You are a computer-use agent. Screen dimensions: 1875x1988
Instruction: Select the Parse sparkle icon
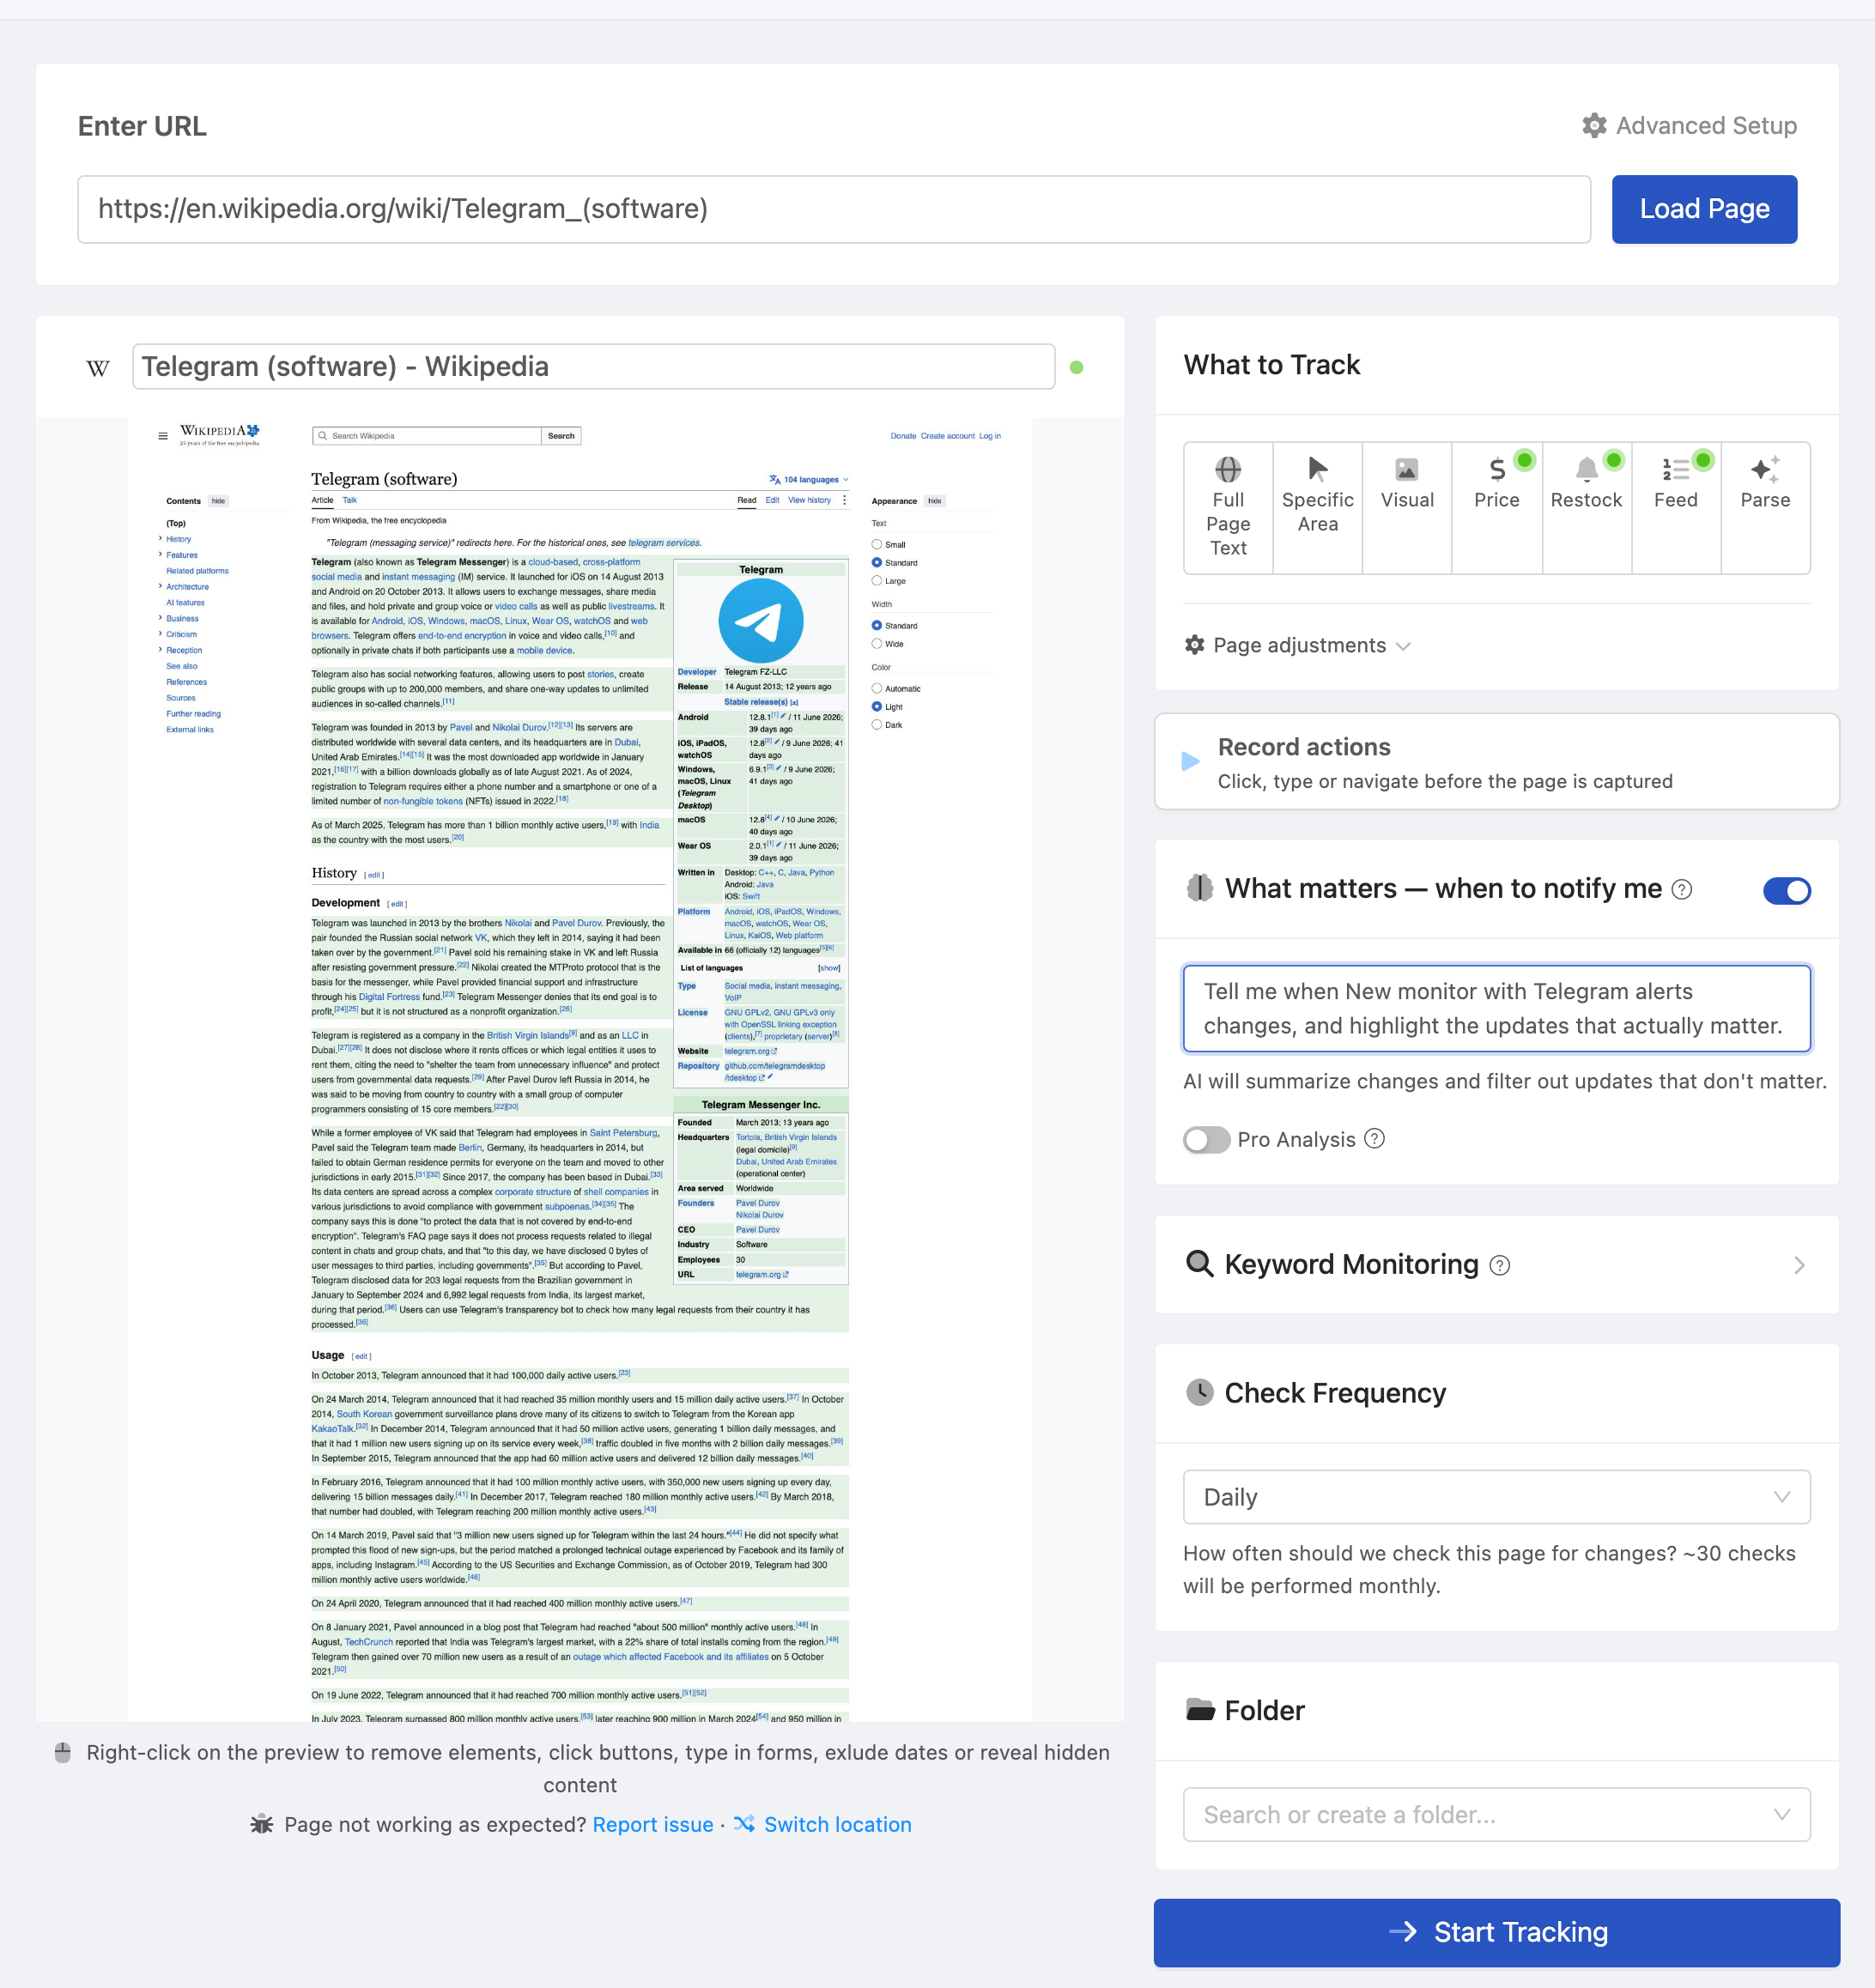point(1765,469)
